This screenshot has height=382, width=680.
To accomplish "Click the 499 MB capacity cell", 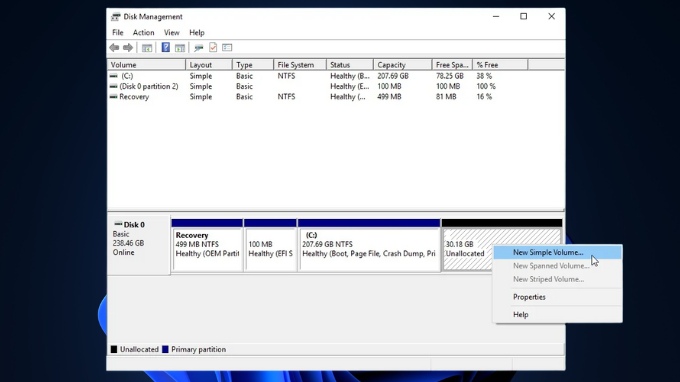I will tap(389, 97).
